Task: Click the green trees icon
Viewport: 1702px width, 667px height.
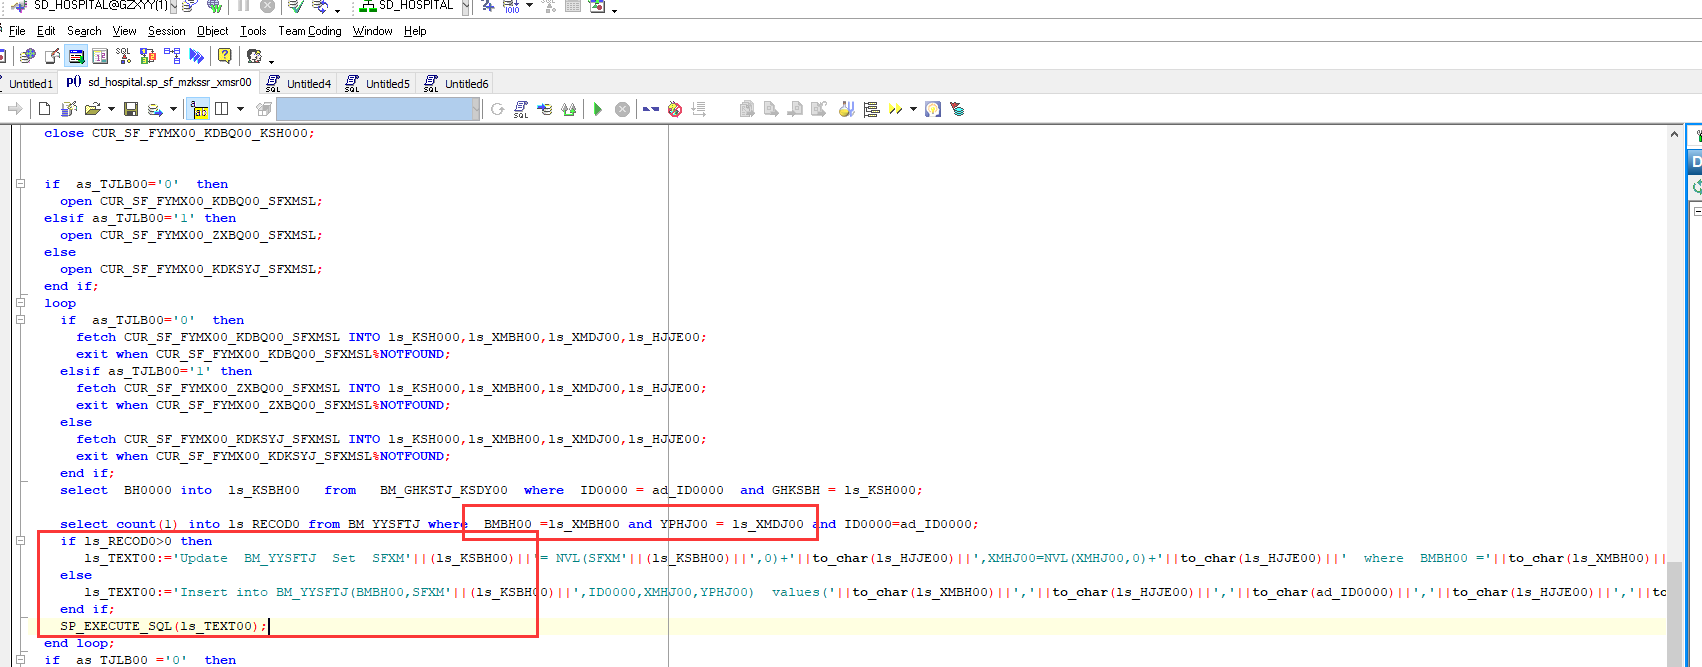Action: 569,109
